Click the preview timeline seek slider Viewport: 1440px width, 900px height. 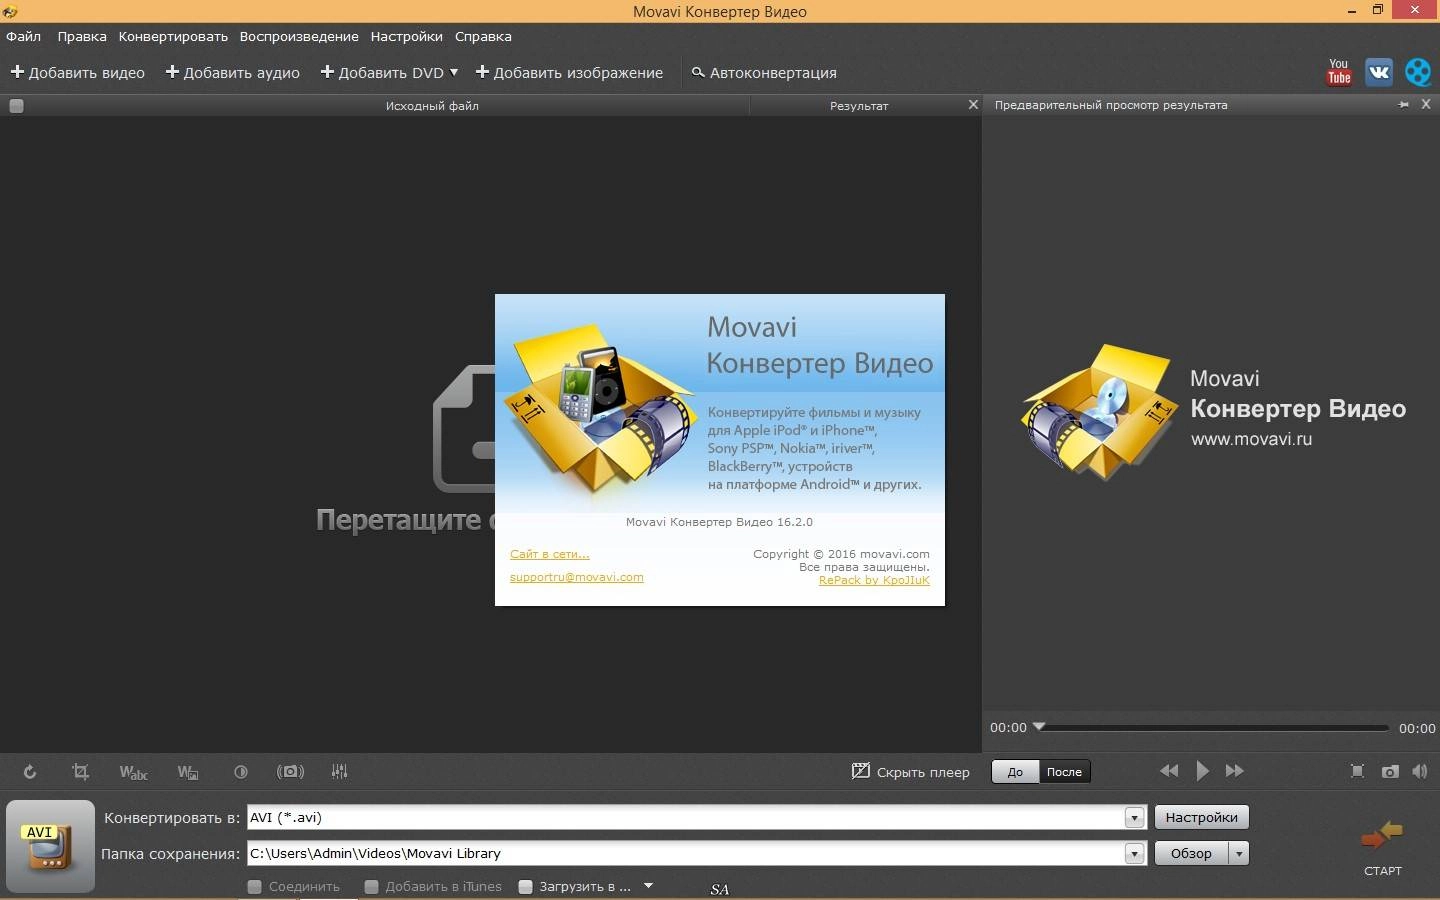point(1212,727)
